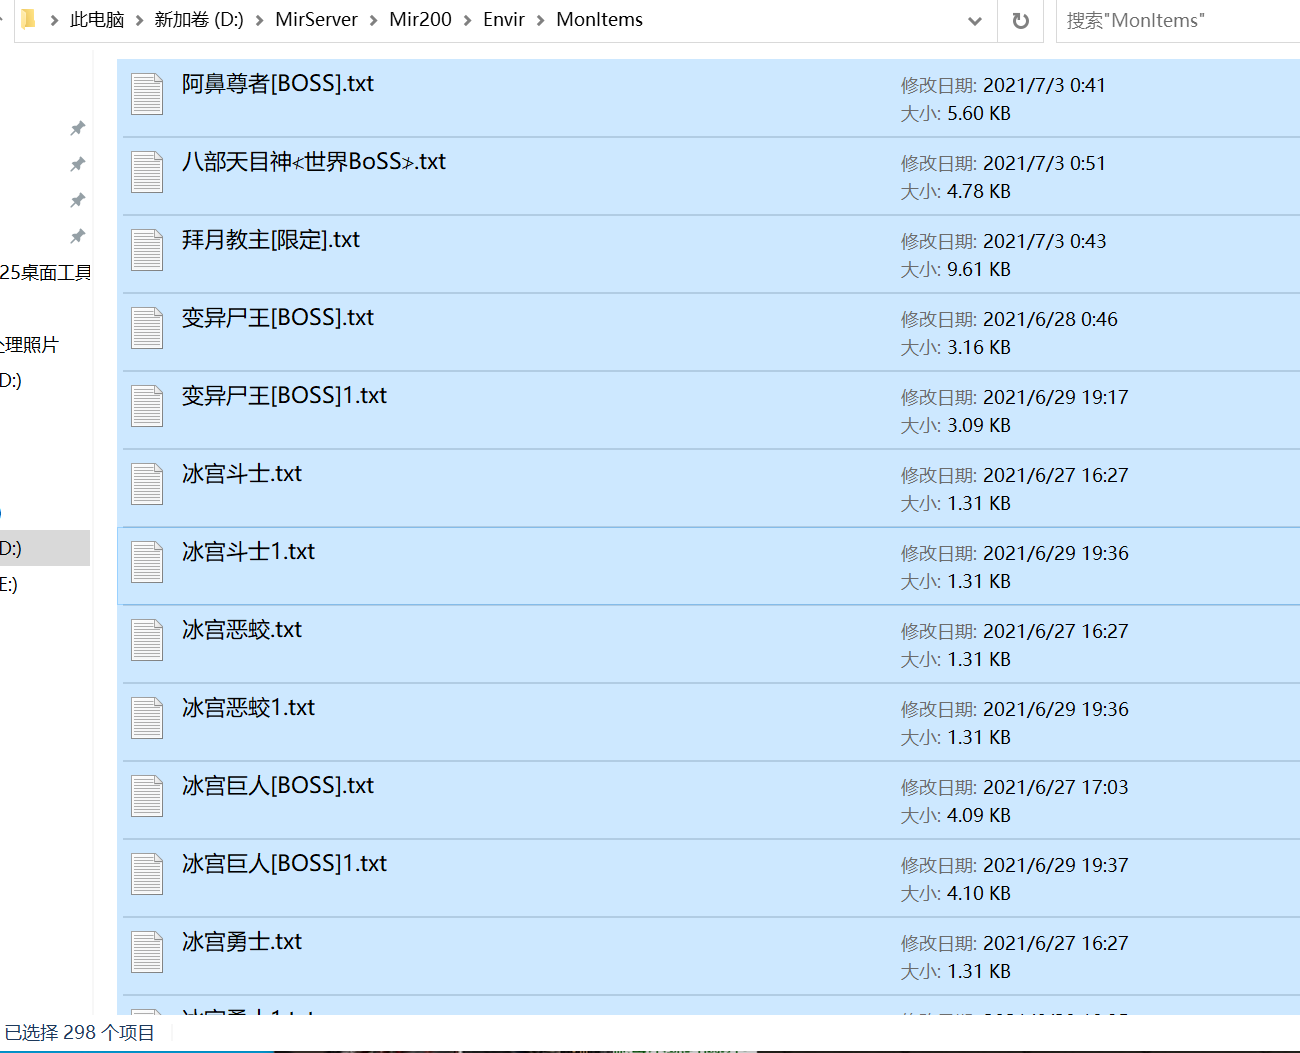Click the 冰宫恶蛟1.txt file icon
The height and width of the screenshot is (1053, 1300).
147,718
